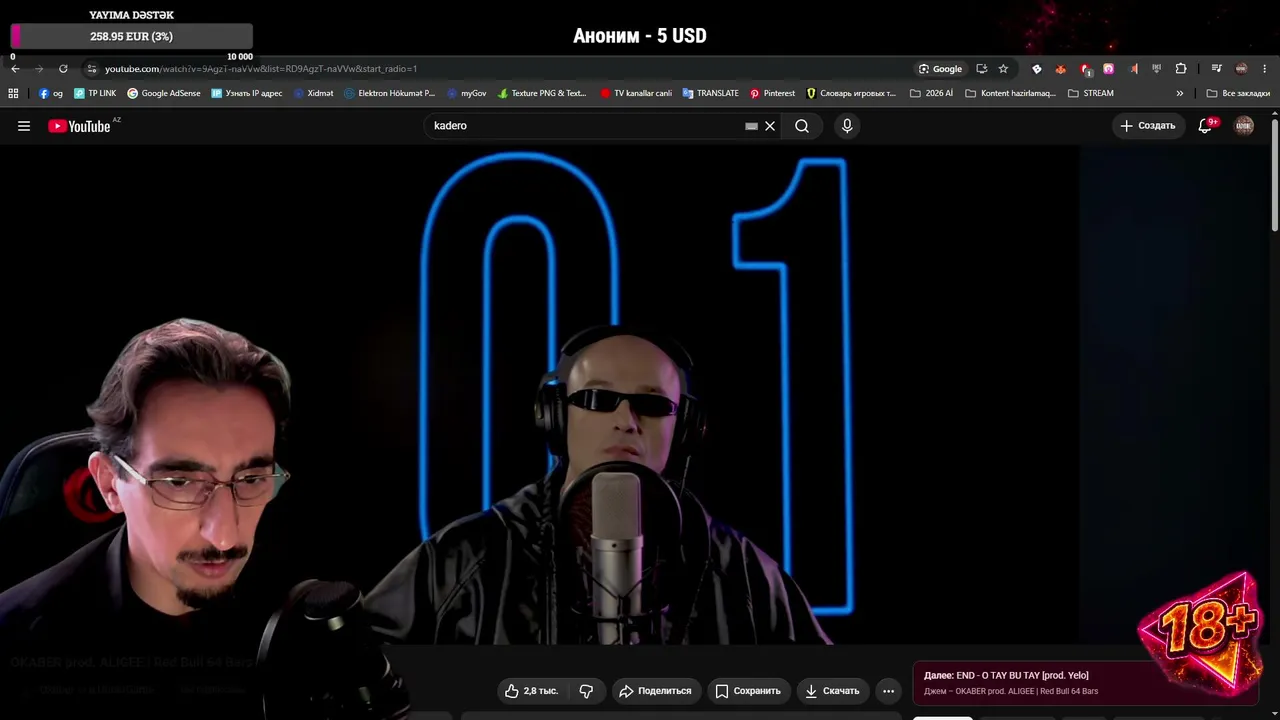Focus the youtube.com address bar URL

point(261,69)
